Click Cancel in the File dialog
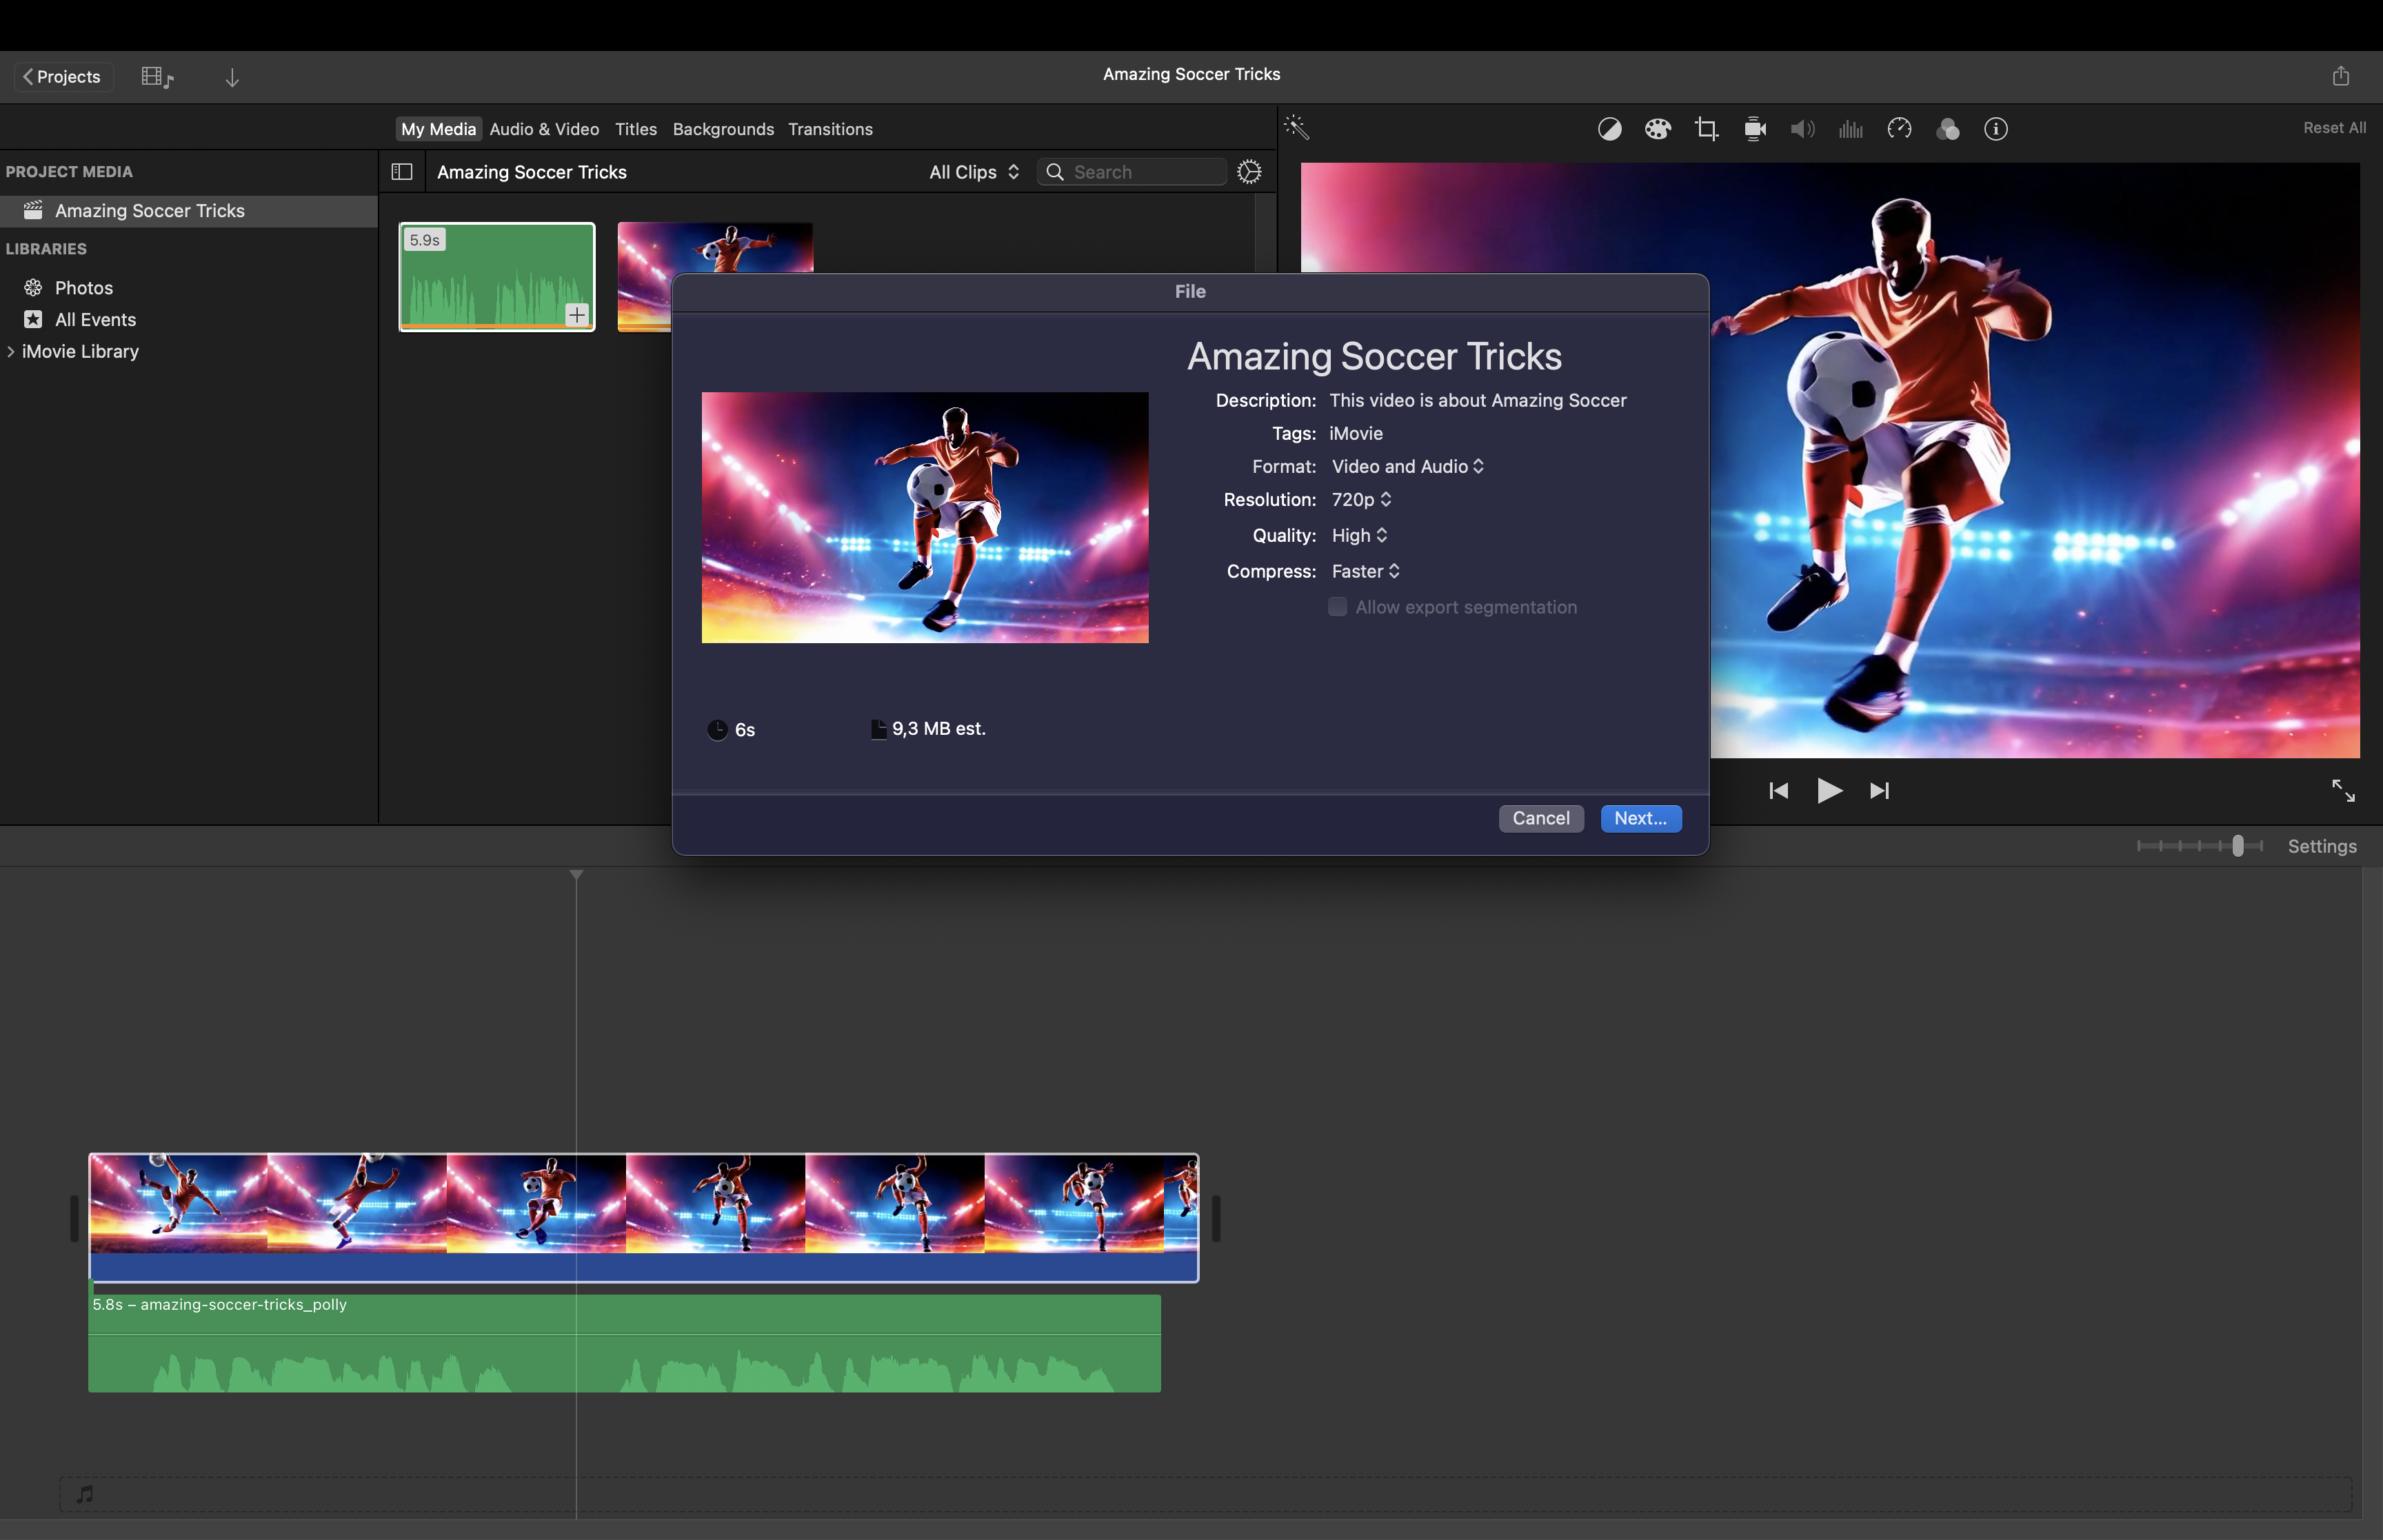Viewport: 2383px width, 1540px height. [x=1541, y=818]
